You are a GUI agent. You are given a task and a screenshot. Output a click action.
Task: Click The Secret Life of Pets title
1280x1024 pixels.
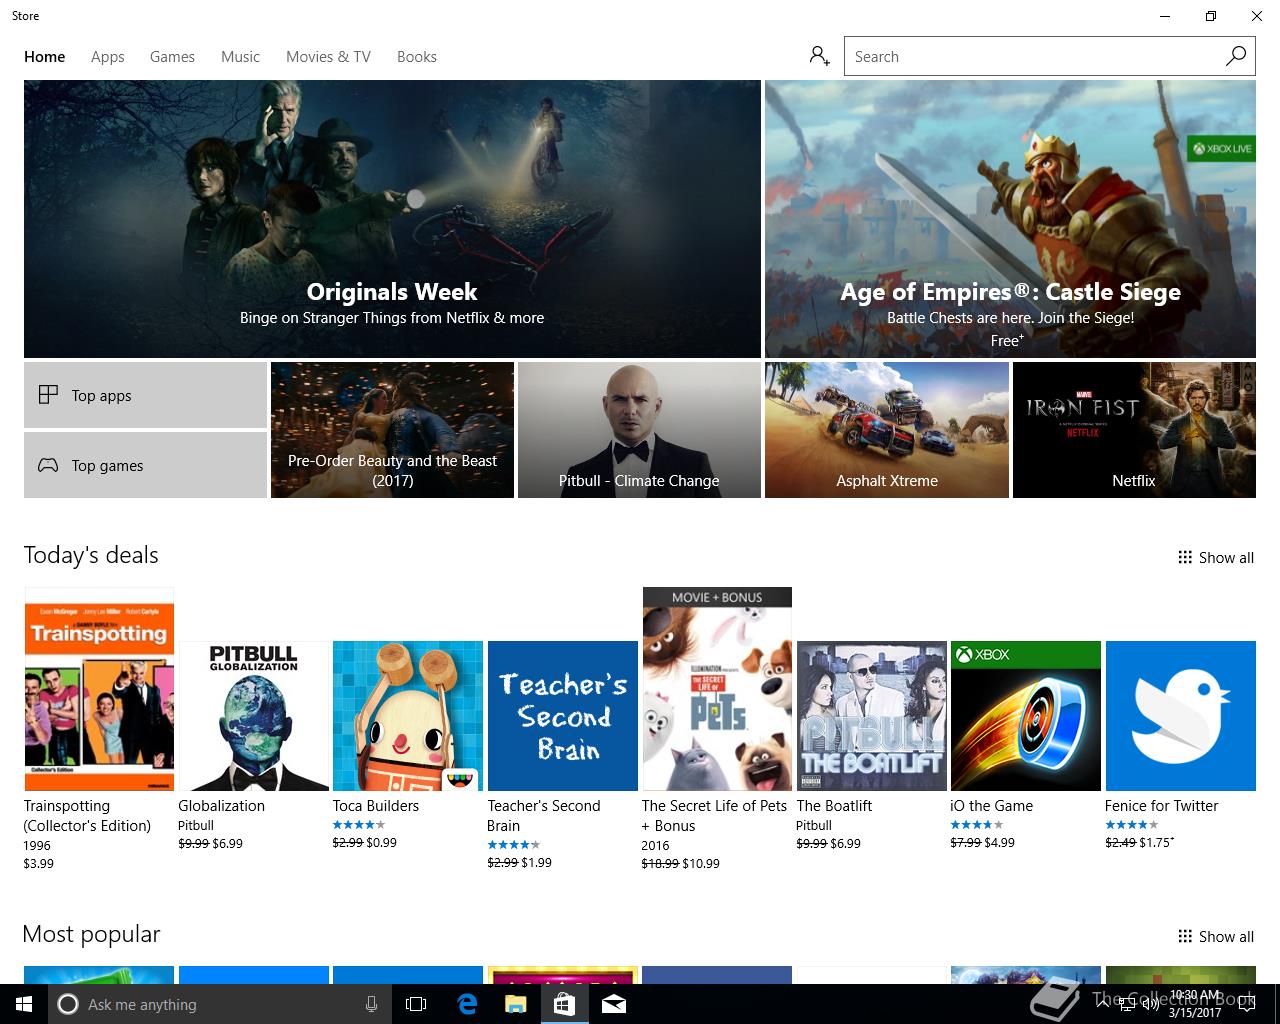[714, 816]
